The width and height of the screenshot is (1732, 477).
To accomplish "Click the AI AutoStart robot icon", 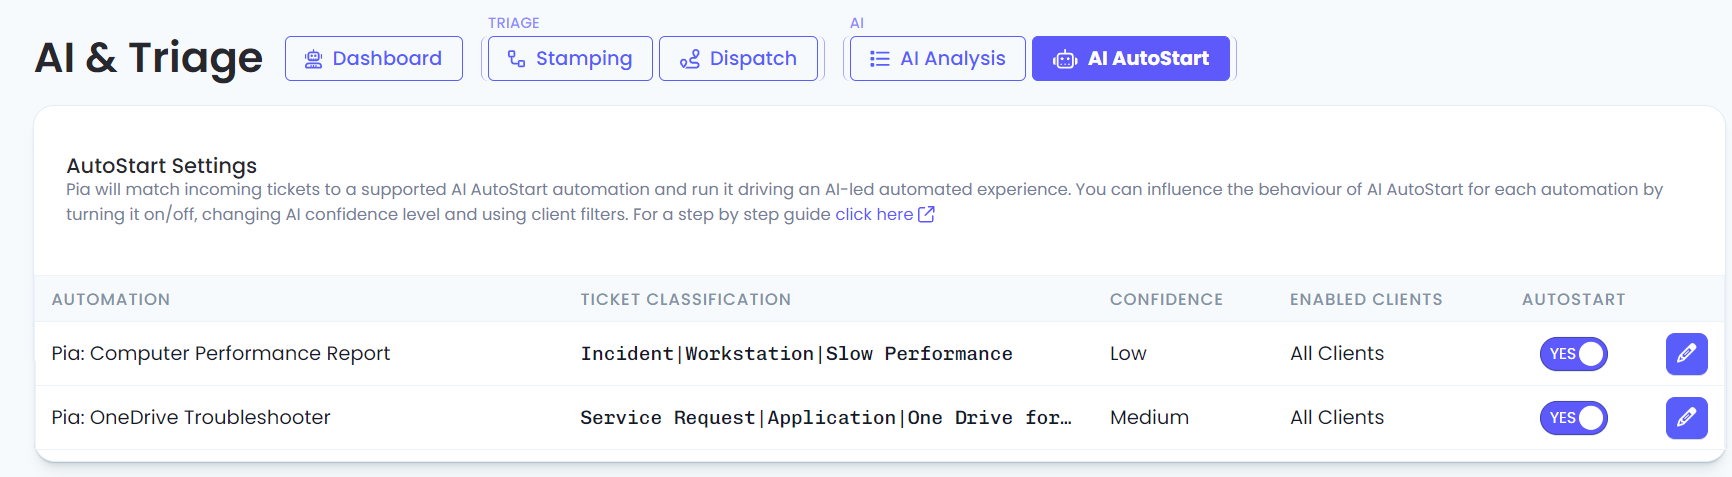I will [x=1065, y=59].
